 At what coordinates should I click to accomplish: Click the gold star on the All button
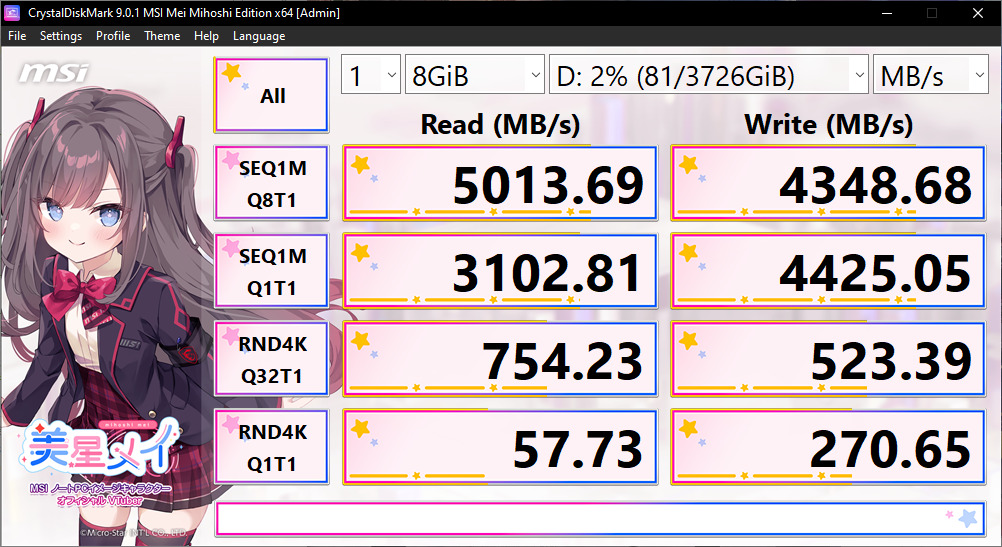[x=231, y=72]
